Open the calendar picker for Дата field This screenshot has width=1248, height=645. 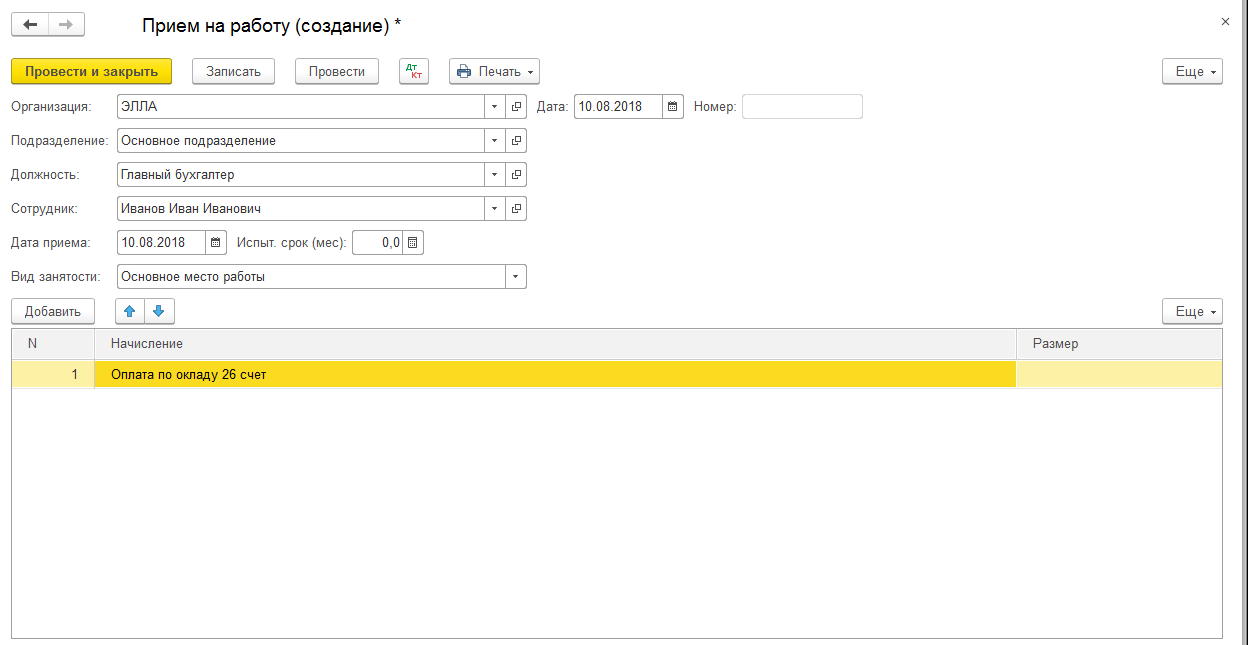[673, 107]
